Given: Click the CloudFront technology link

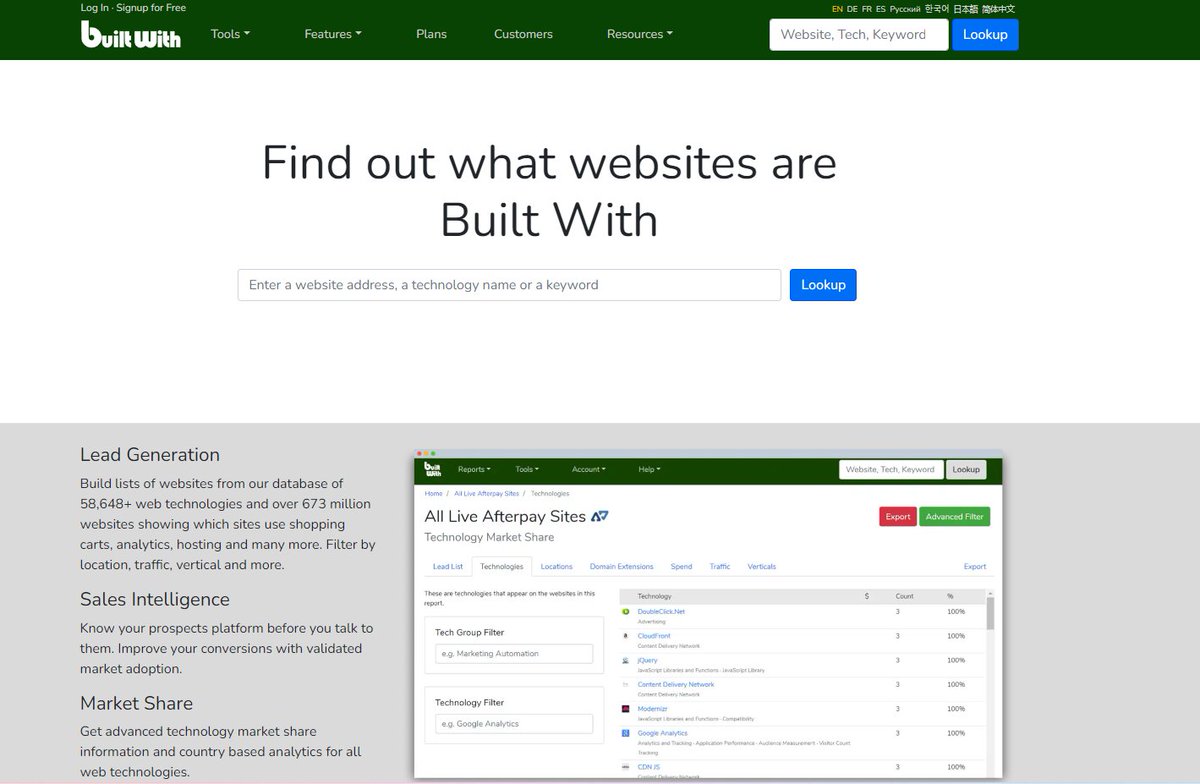Looking at the screenshot, I should click(654, 636).
